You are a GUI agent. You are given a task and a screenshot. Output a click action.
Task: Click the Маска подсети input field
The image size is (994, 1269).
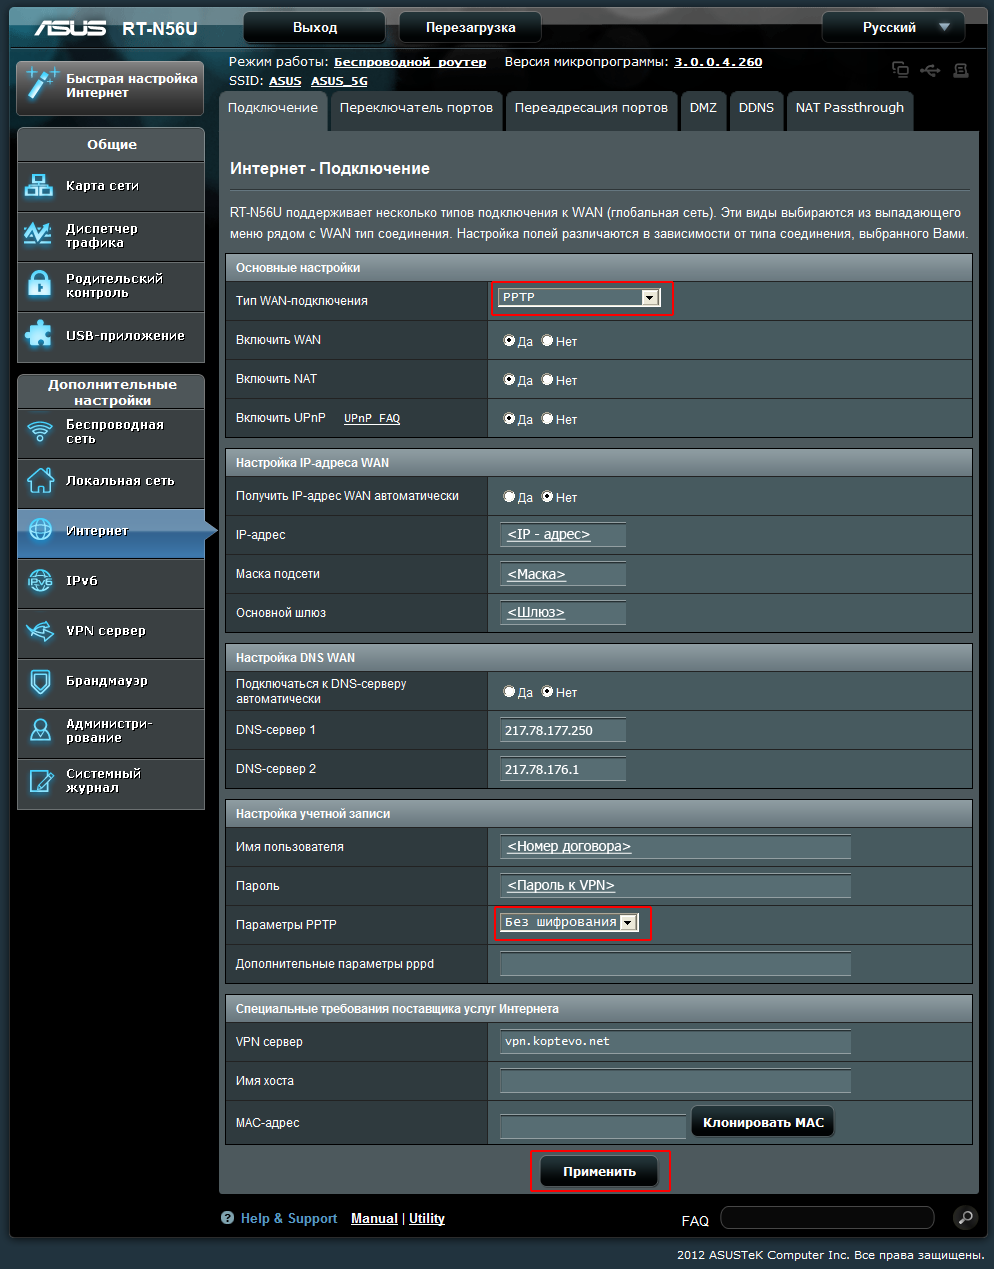click(x=563, y=574)
